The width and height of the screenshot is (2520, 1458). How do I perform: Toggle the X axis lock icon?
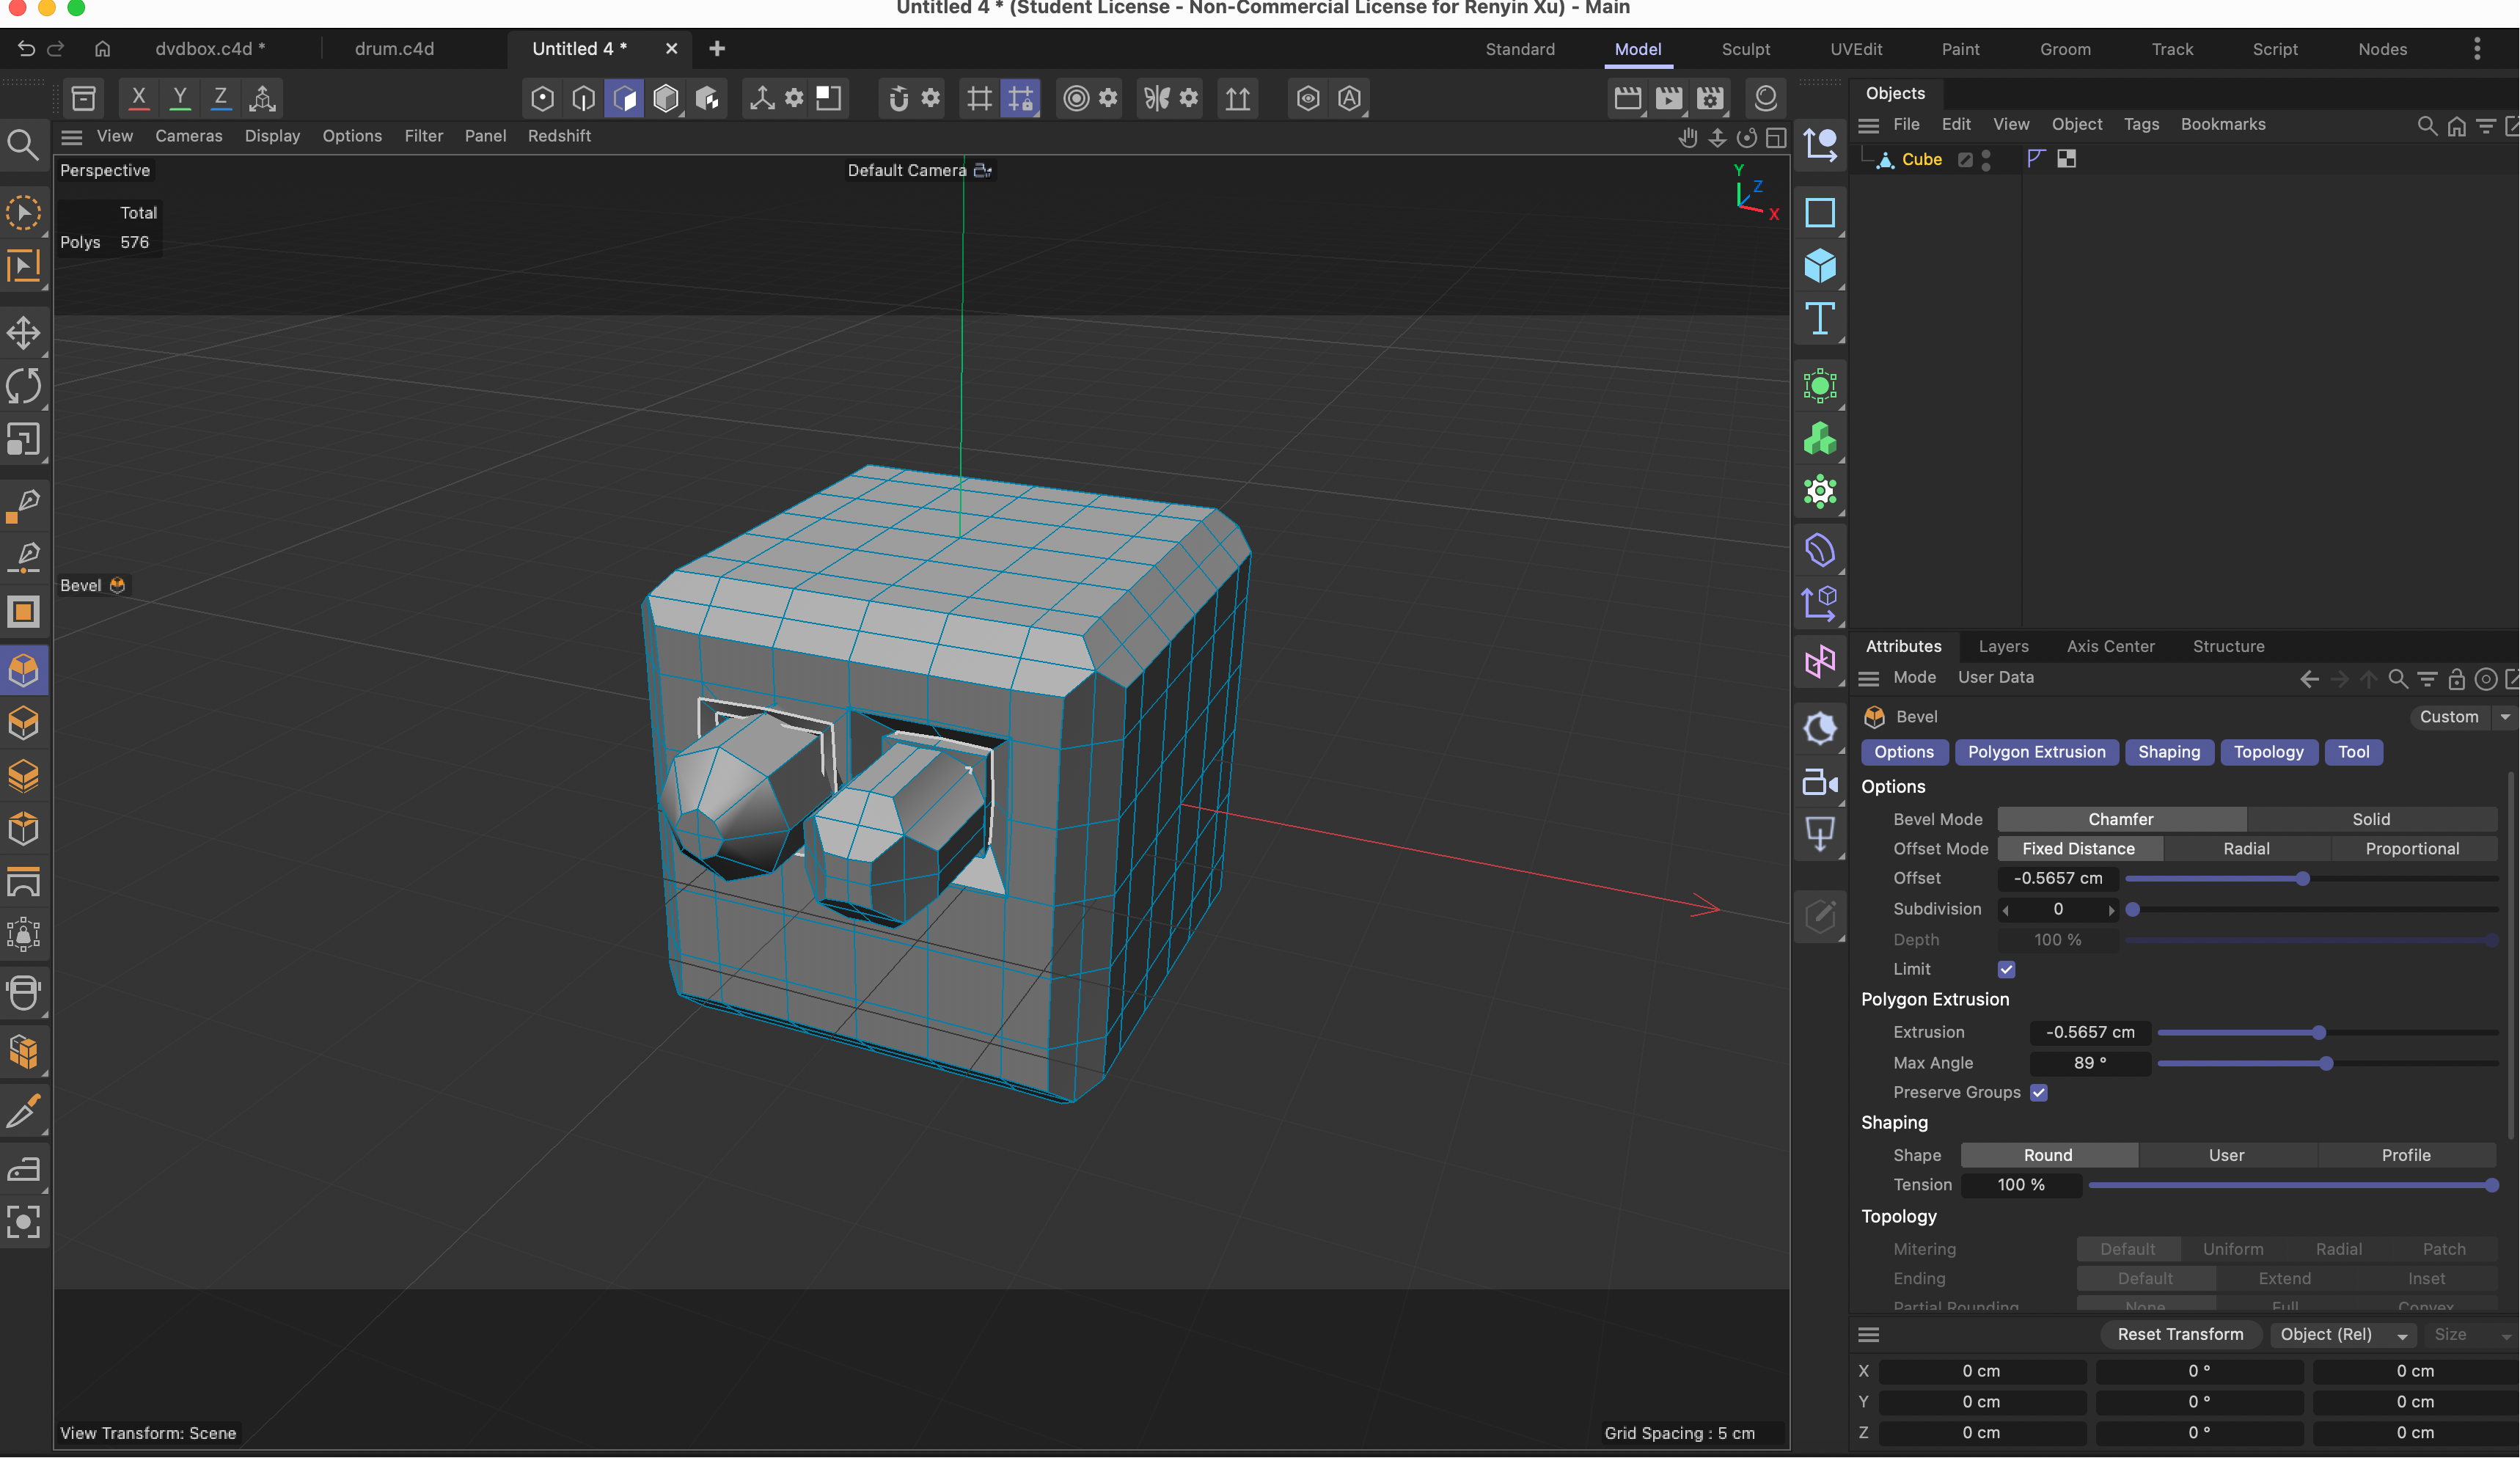138,98
